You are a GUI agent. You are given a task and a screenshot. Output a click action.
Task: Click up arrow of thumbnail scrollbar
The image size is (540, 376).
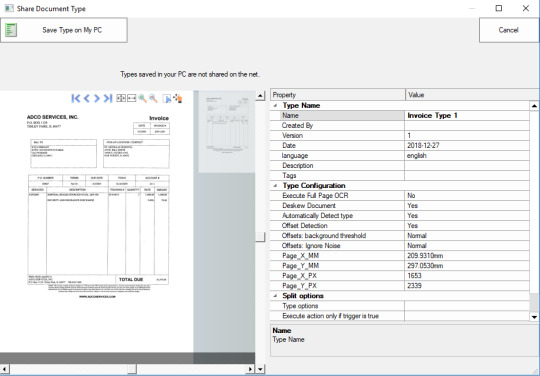260,96
